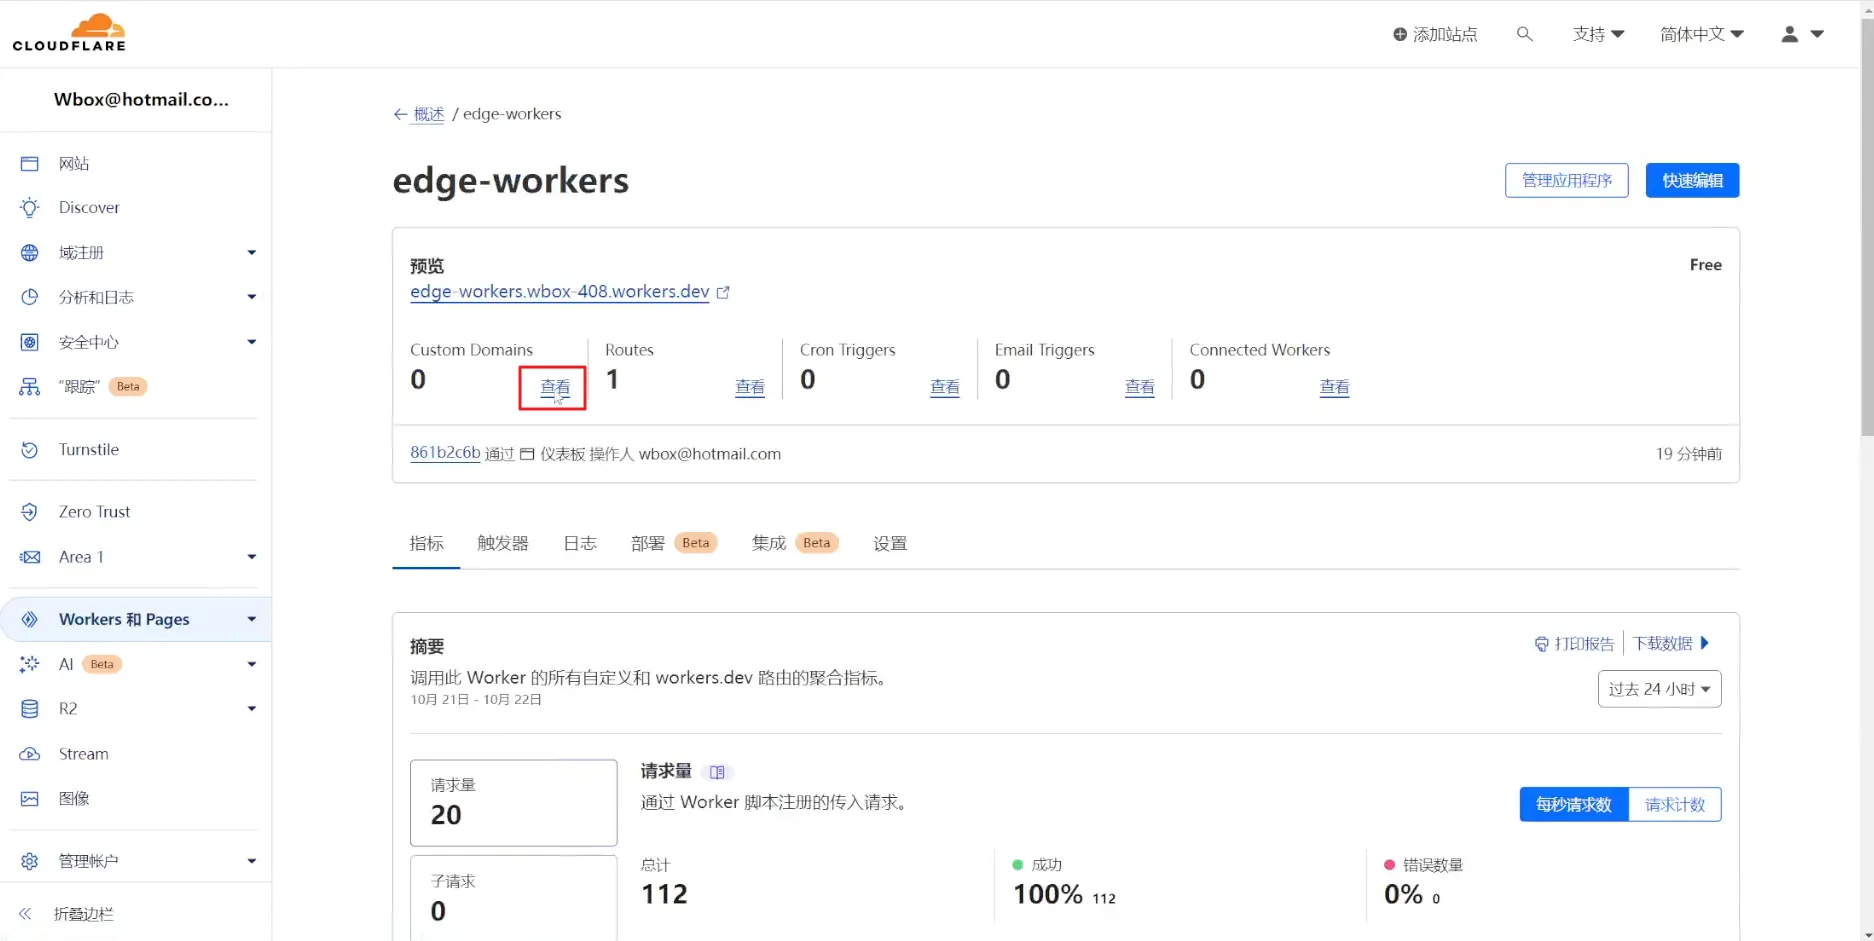Click 查看 under Cron Triggers
This screenshot has width=1874, height=941.
point(945,388)
